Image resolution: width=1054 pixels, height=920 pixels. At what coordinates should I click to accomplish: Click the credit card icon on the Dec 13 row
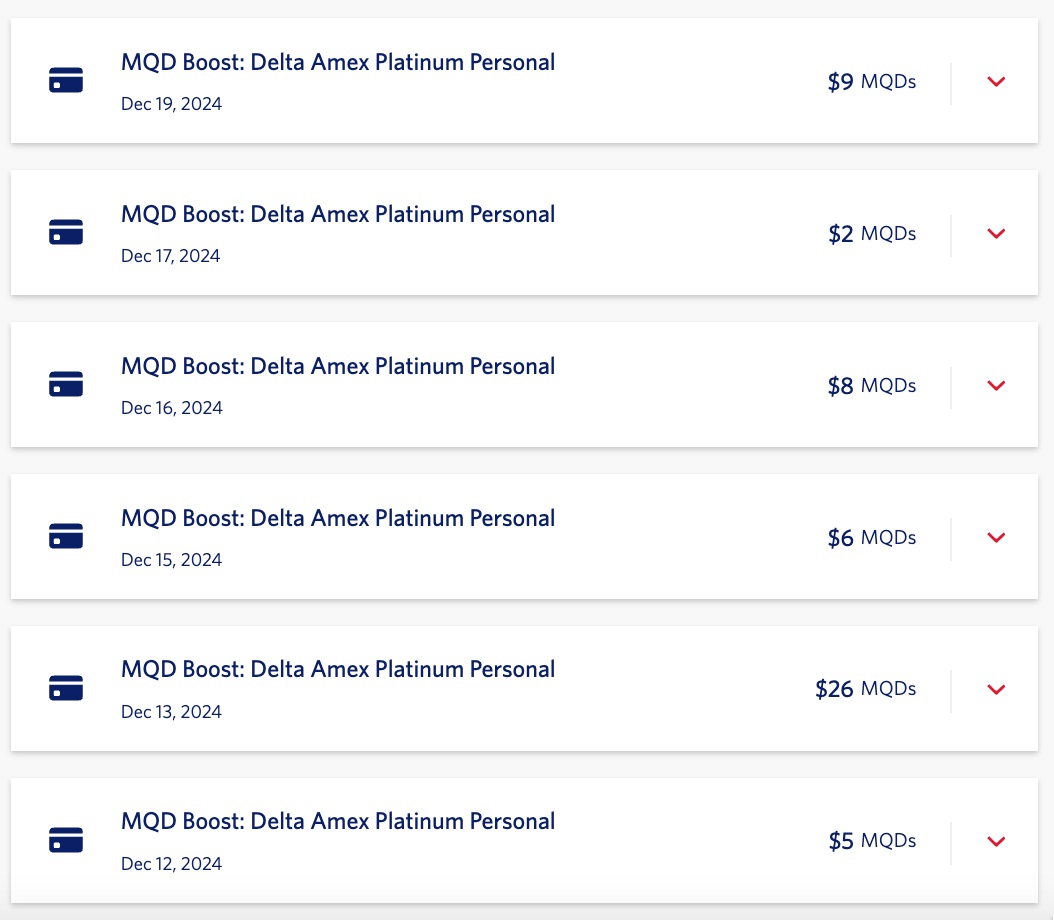(x=66, y=688)
